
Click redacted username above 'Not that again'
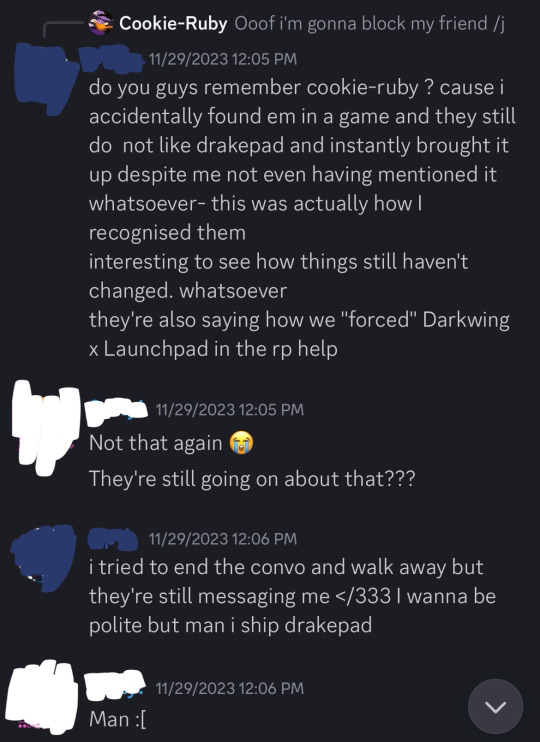point(116,411)
